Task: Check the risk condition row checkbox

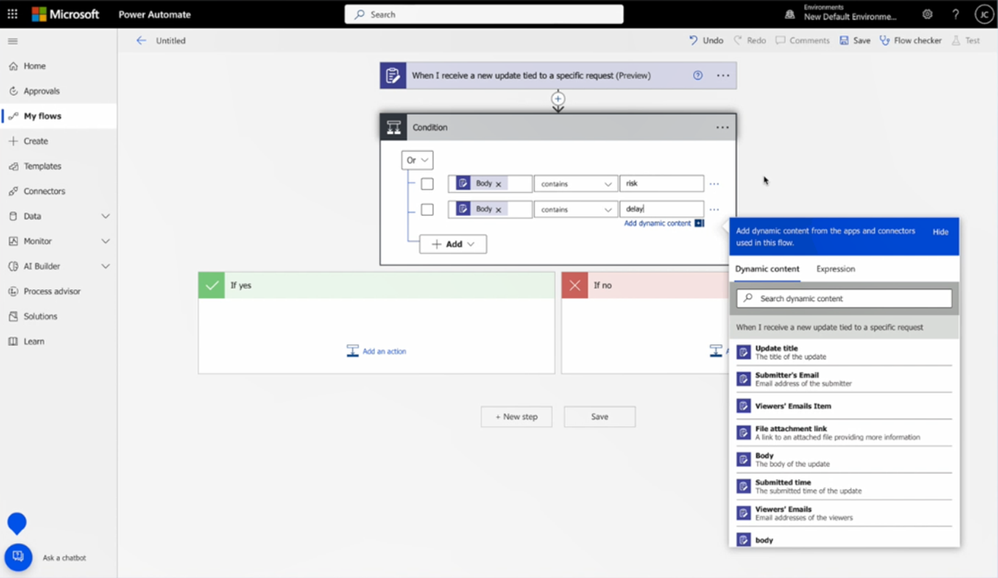Action: pos(427,184)
